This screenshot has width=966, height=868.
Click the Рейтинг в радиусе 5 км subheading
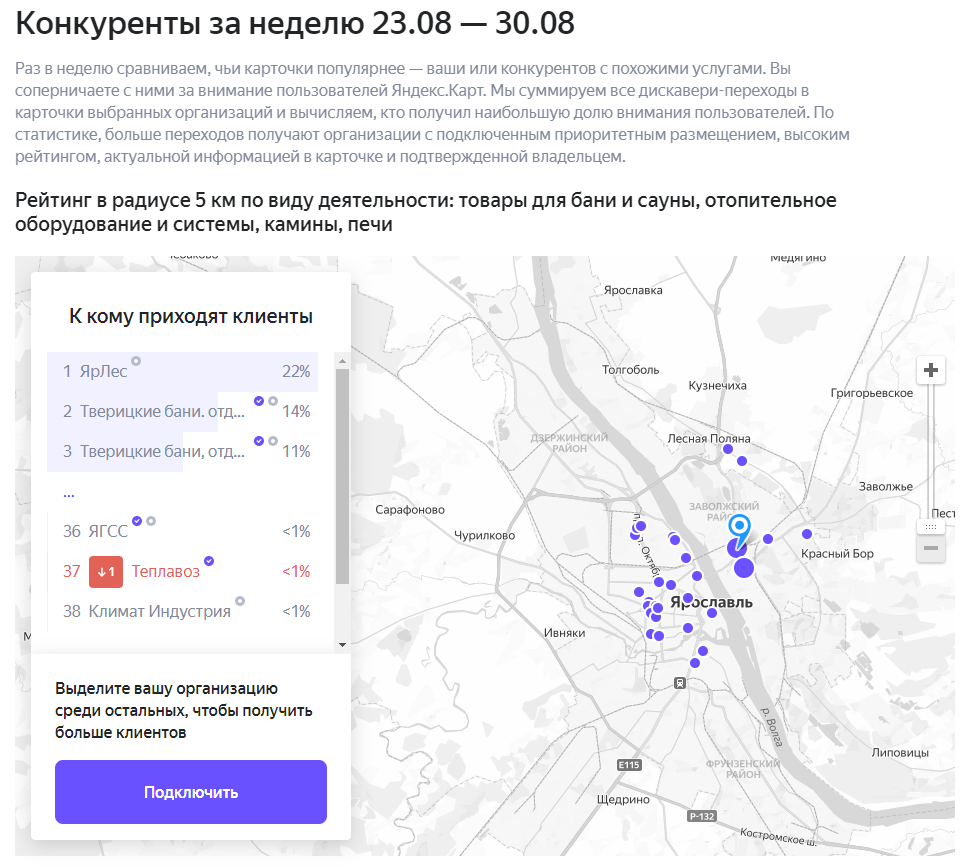[x=426, y=212]
